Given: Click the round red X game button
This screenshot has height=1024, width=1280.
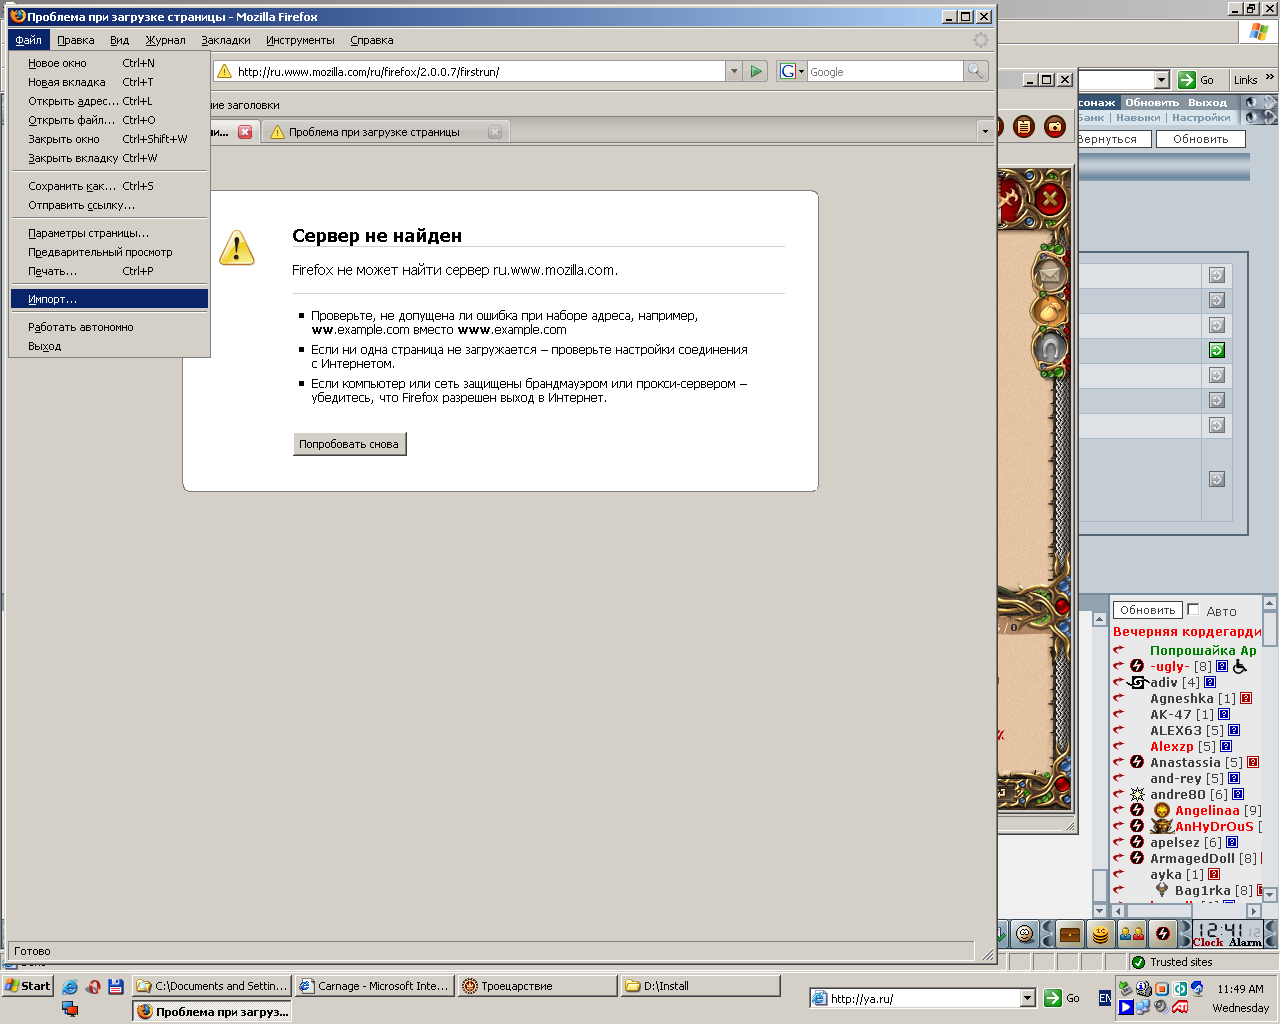Looking at the screenshot, I should click(x=1050, y=198).
